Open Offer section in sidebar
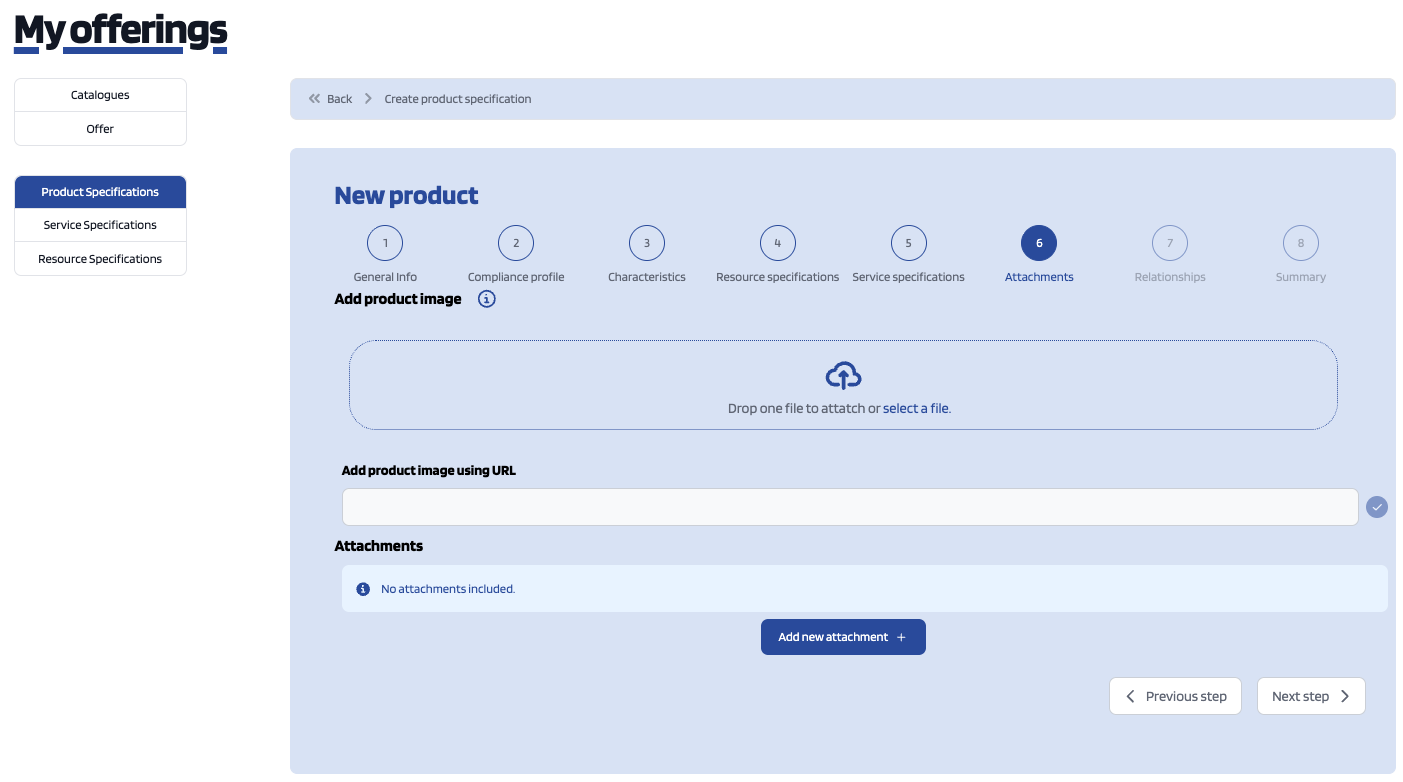The image size is (1403, 782). pyautogui.click(x=100, y=129)
